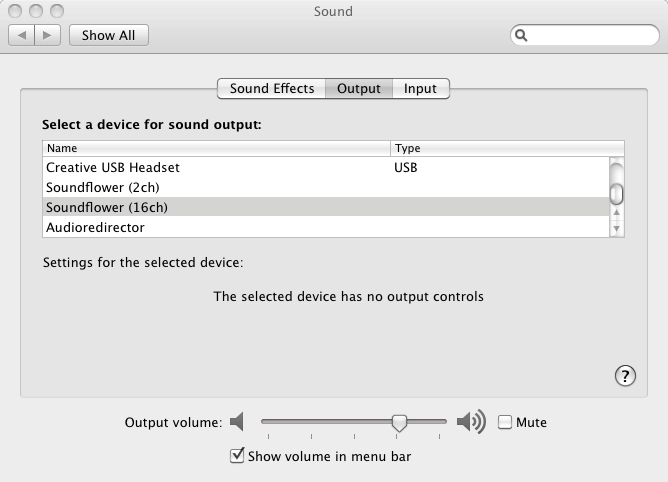Click the low volume speaker icon

click(x=237, y=422)
